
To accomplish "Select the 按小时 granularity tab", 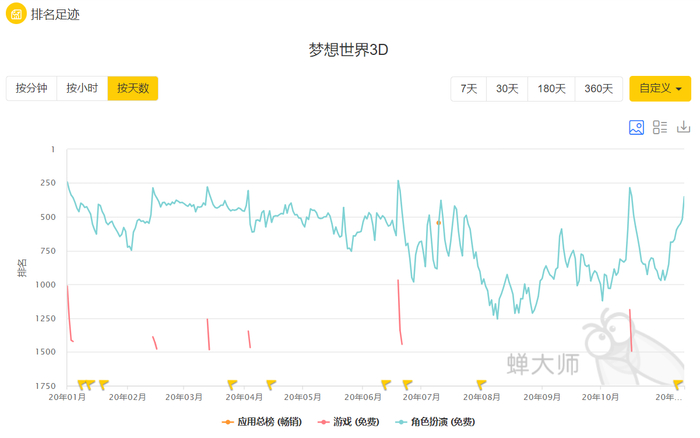I will [x=82, y=88].
